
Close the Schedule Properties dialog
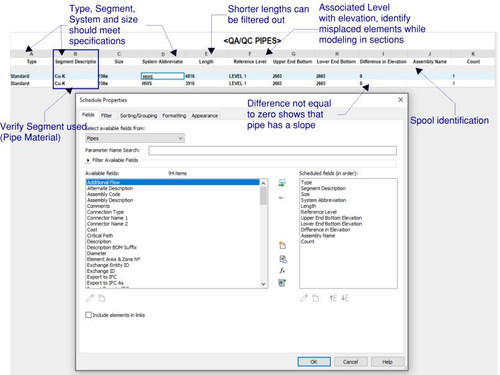(401, 100)
